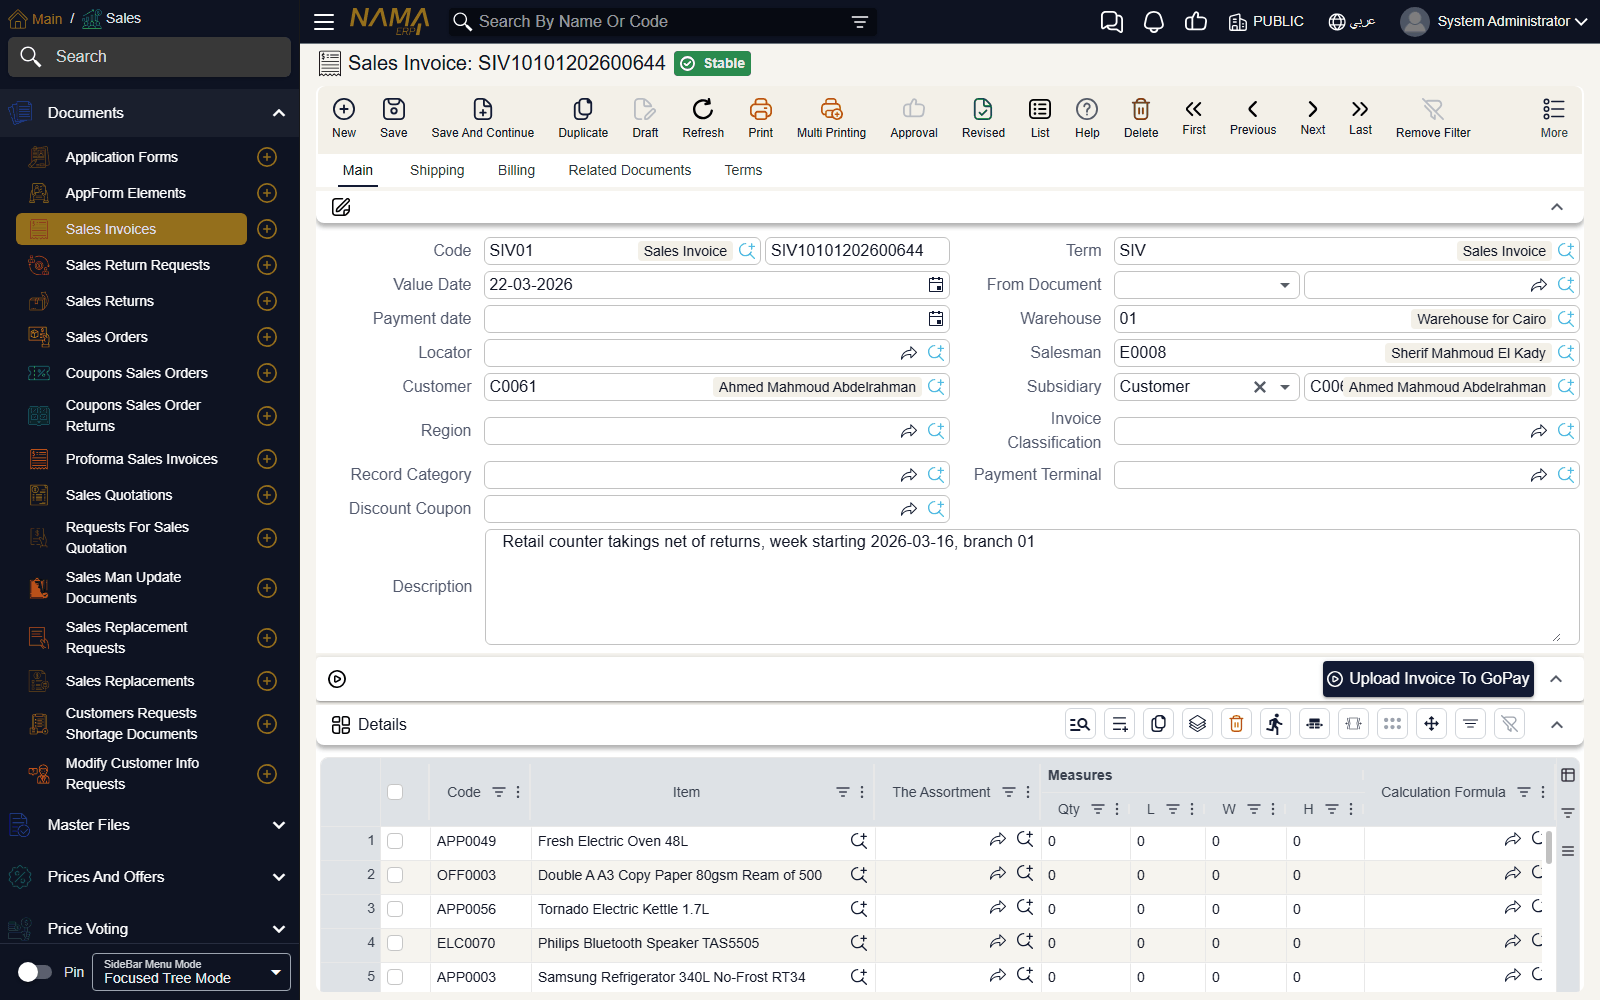Image resolution: width=1600 pixels, height=1000 pixels.
Task: Open the Related Documents tab
Action: click(x=630, y=170)
